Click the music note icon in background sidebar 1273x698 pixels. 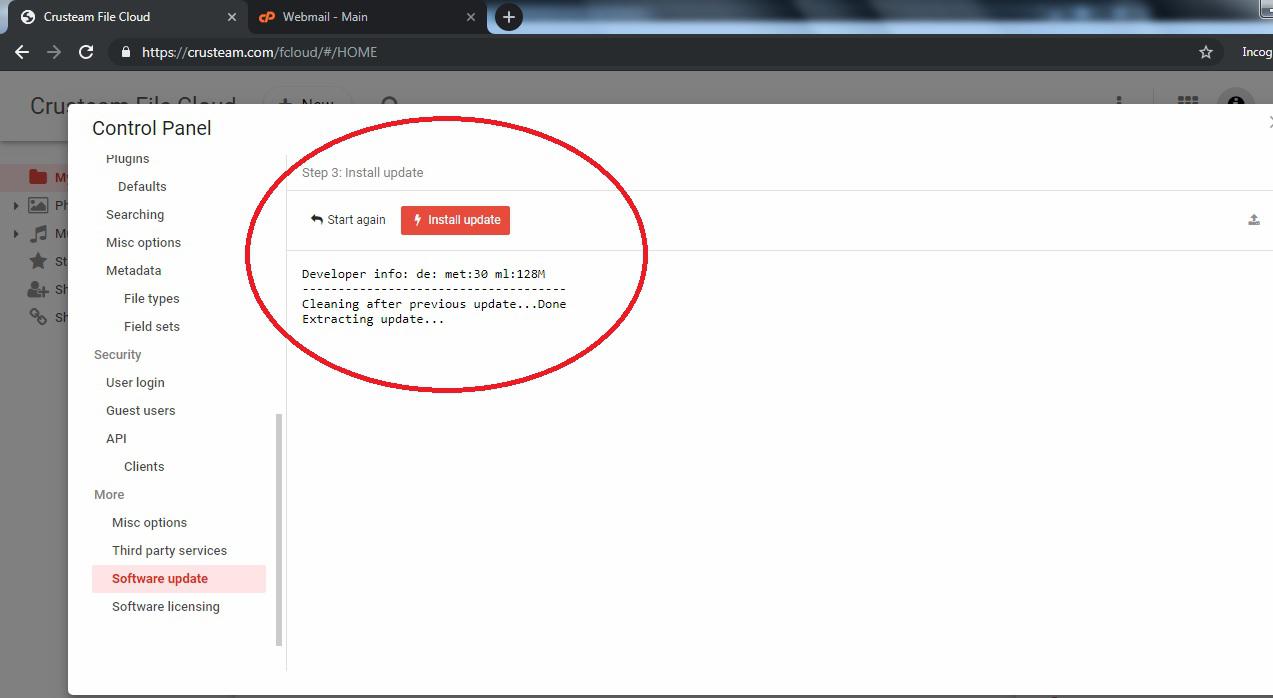[38, 233]
